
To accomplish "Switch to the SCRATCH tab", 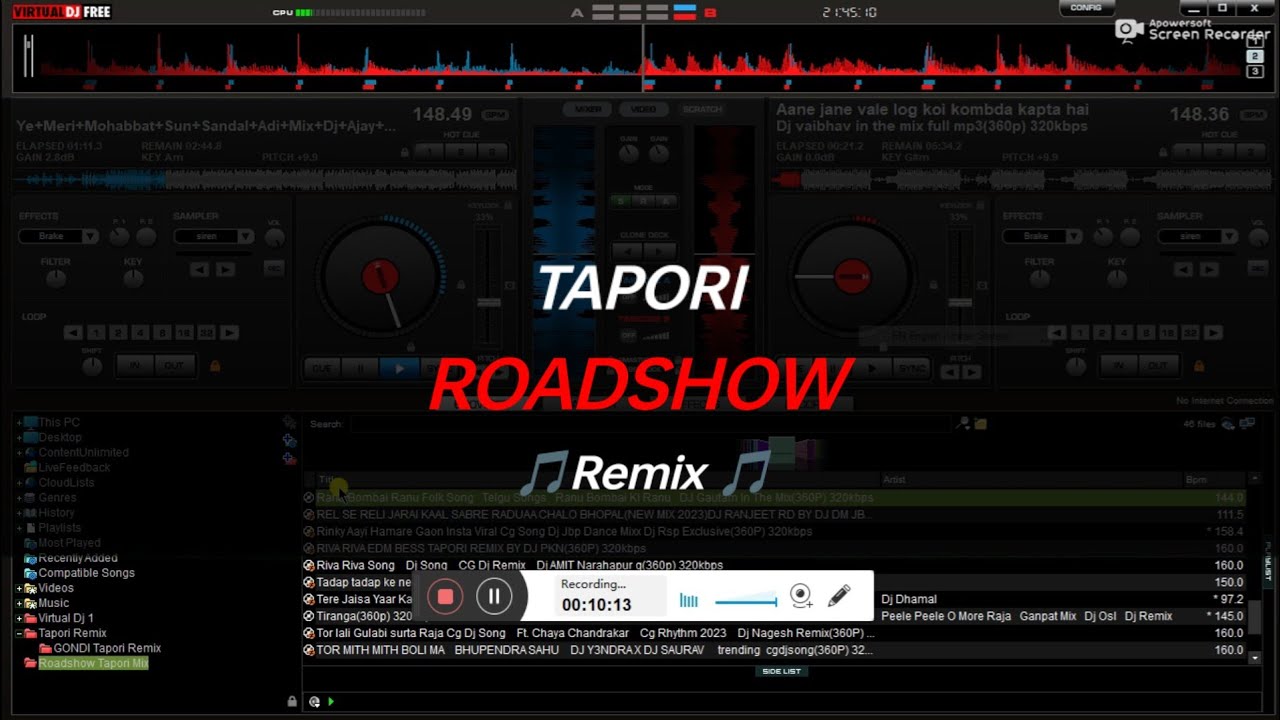I will point(702,109).
